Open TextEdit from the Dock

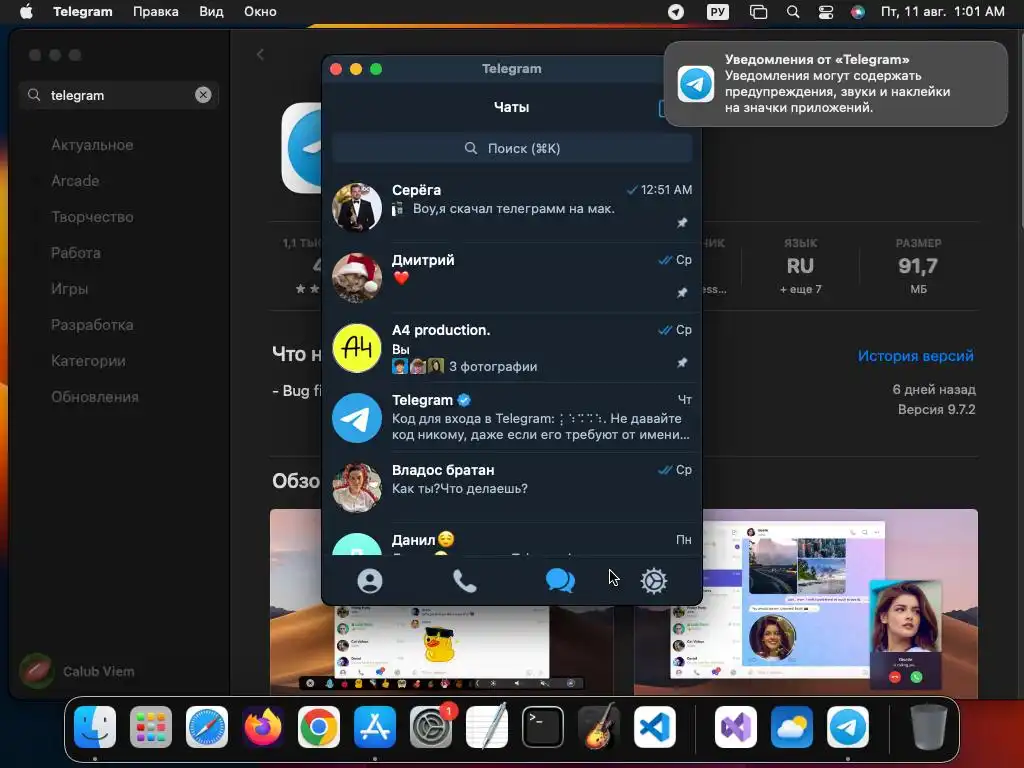[x=487, y=727]
